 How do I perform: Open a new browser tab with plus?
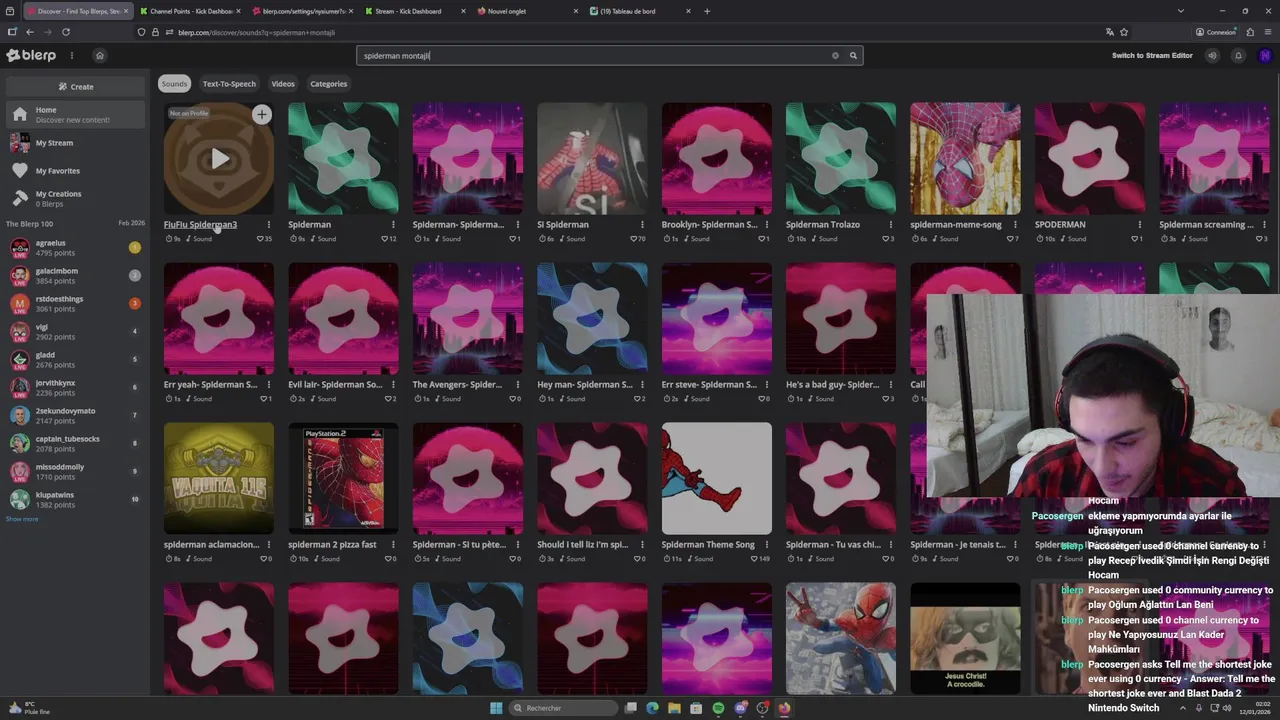[707, 11]
